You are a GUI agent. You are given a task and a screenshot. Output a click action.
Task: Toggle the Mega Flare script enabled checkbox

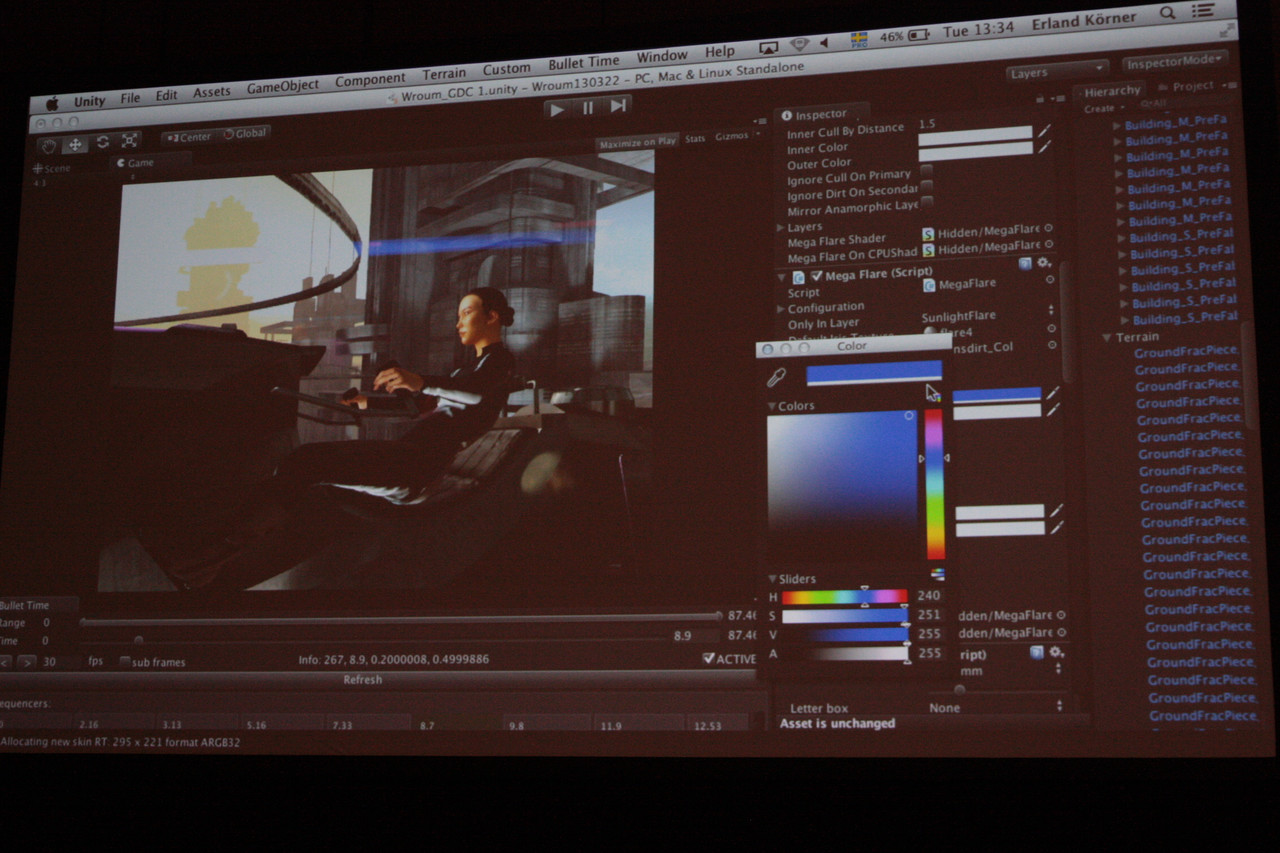[817, 275]
